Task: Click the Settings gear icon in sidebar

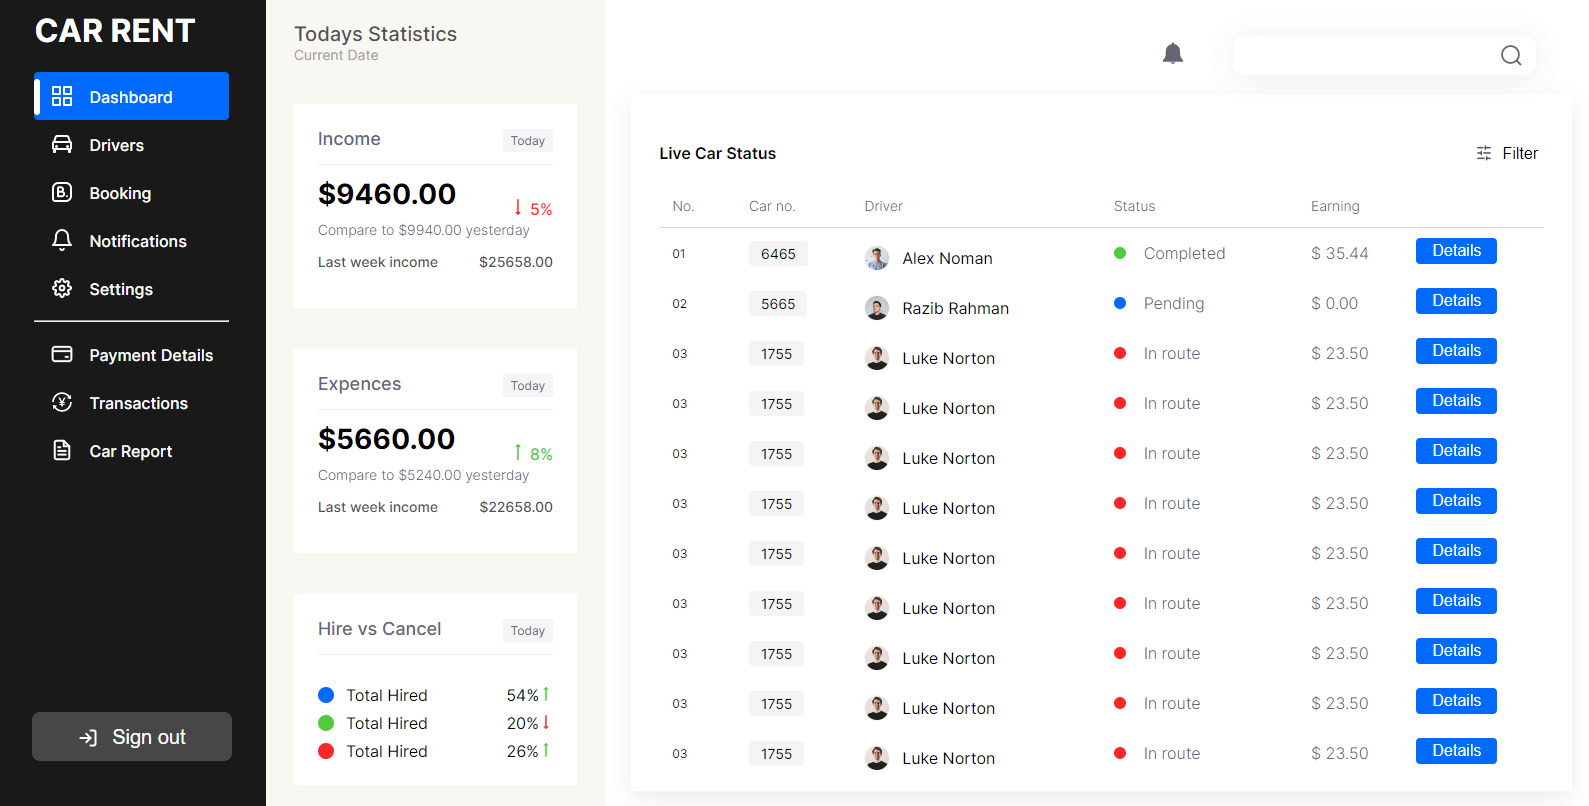Action: click(x=62, y=288)
